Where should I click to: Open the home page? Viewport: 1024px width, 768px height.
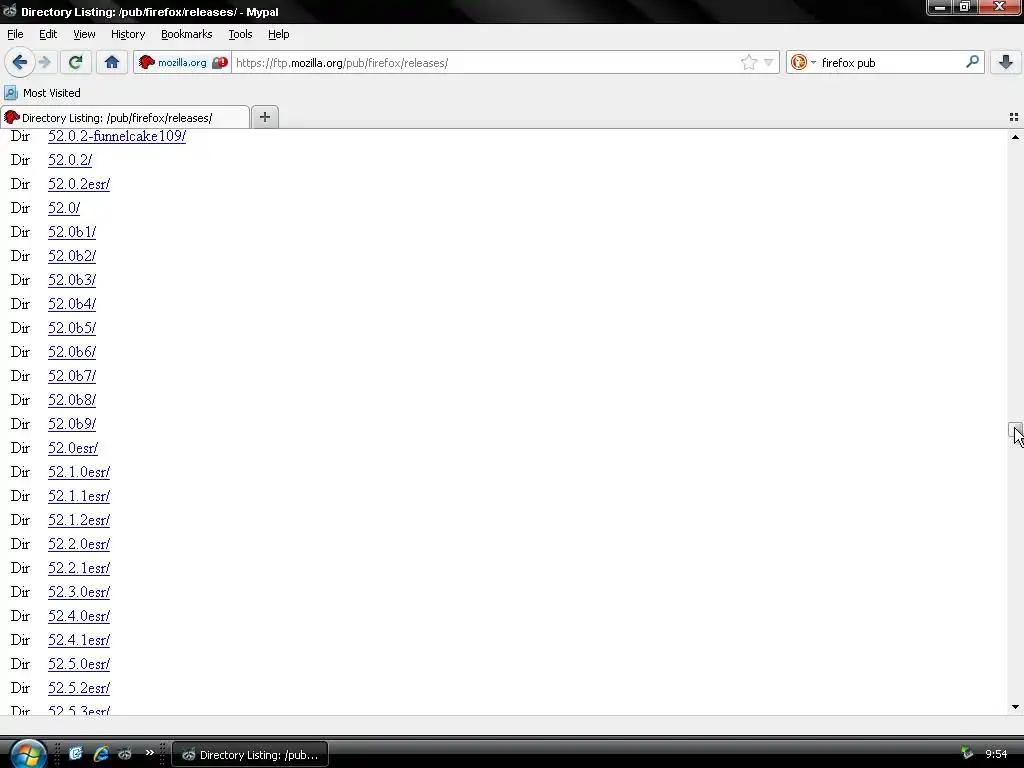click(112, 62)
